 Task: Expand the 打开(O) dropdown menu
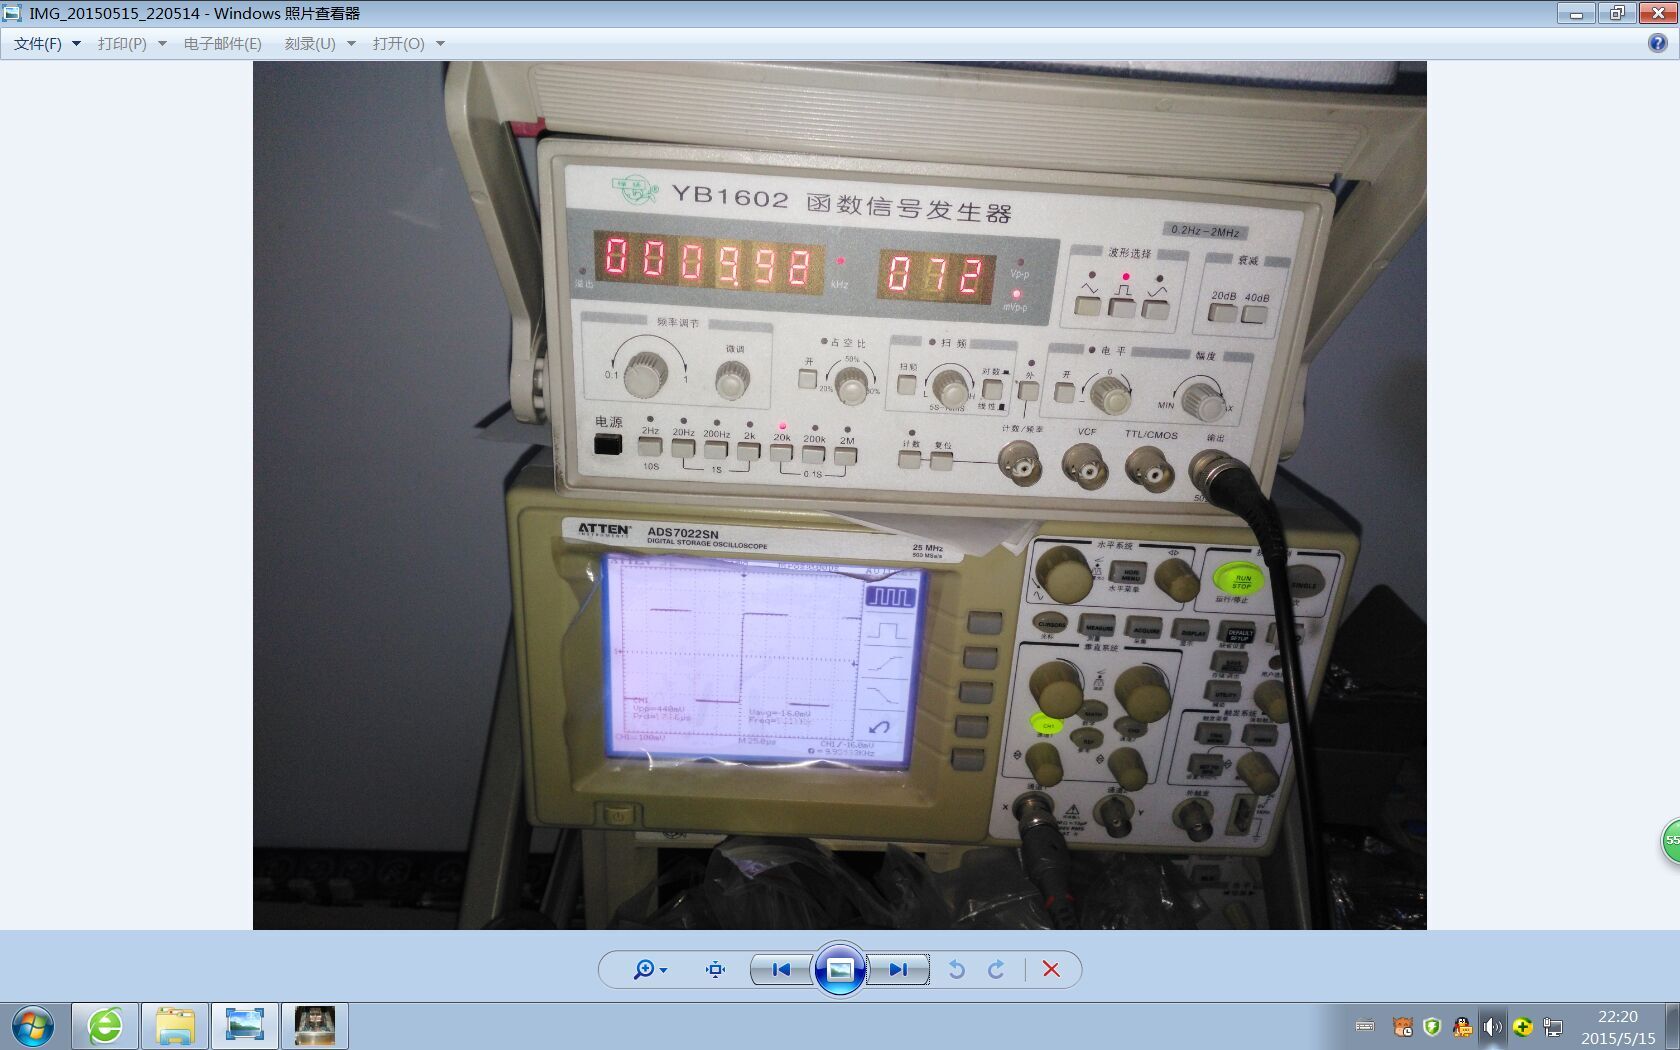(408, 44)
